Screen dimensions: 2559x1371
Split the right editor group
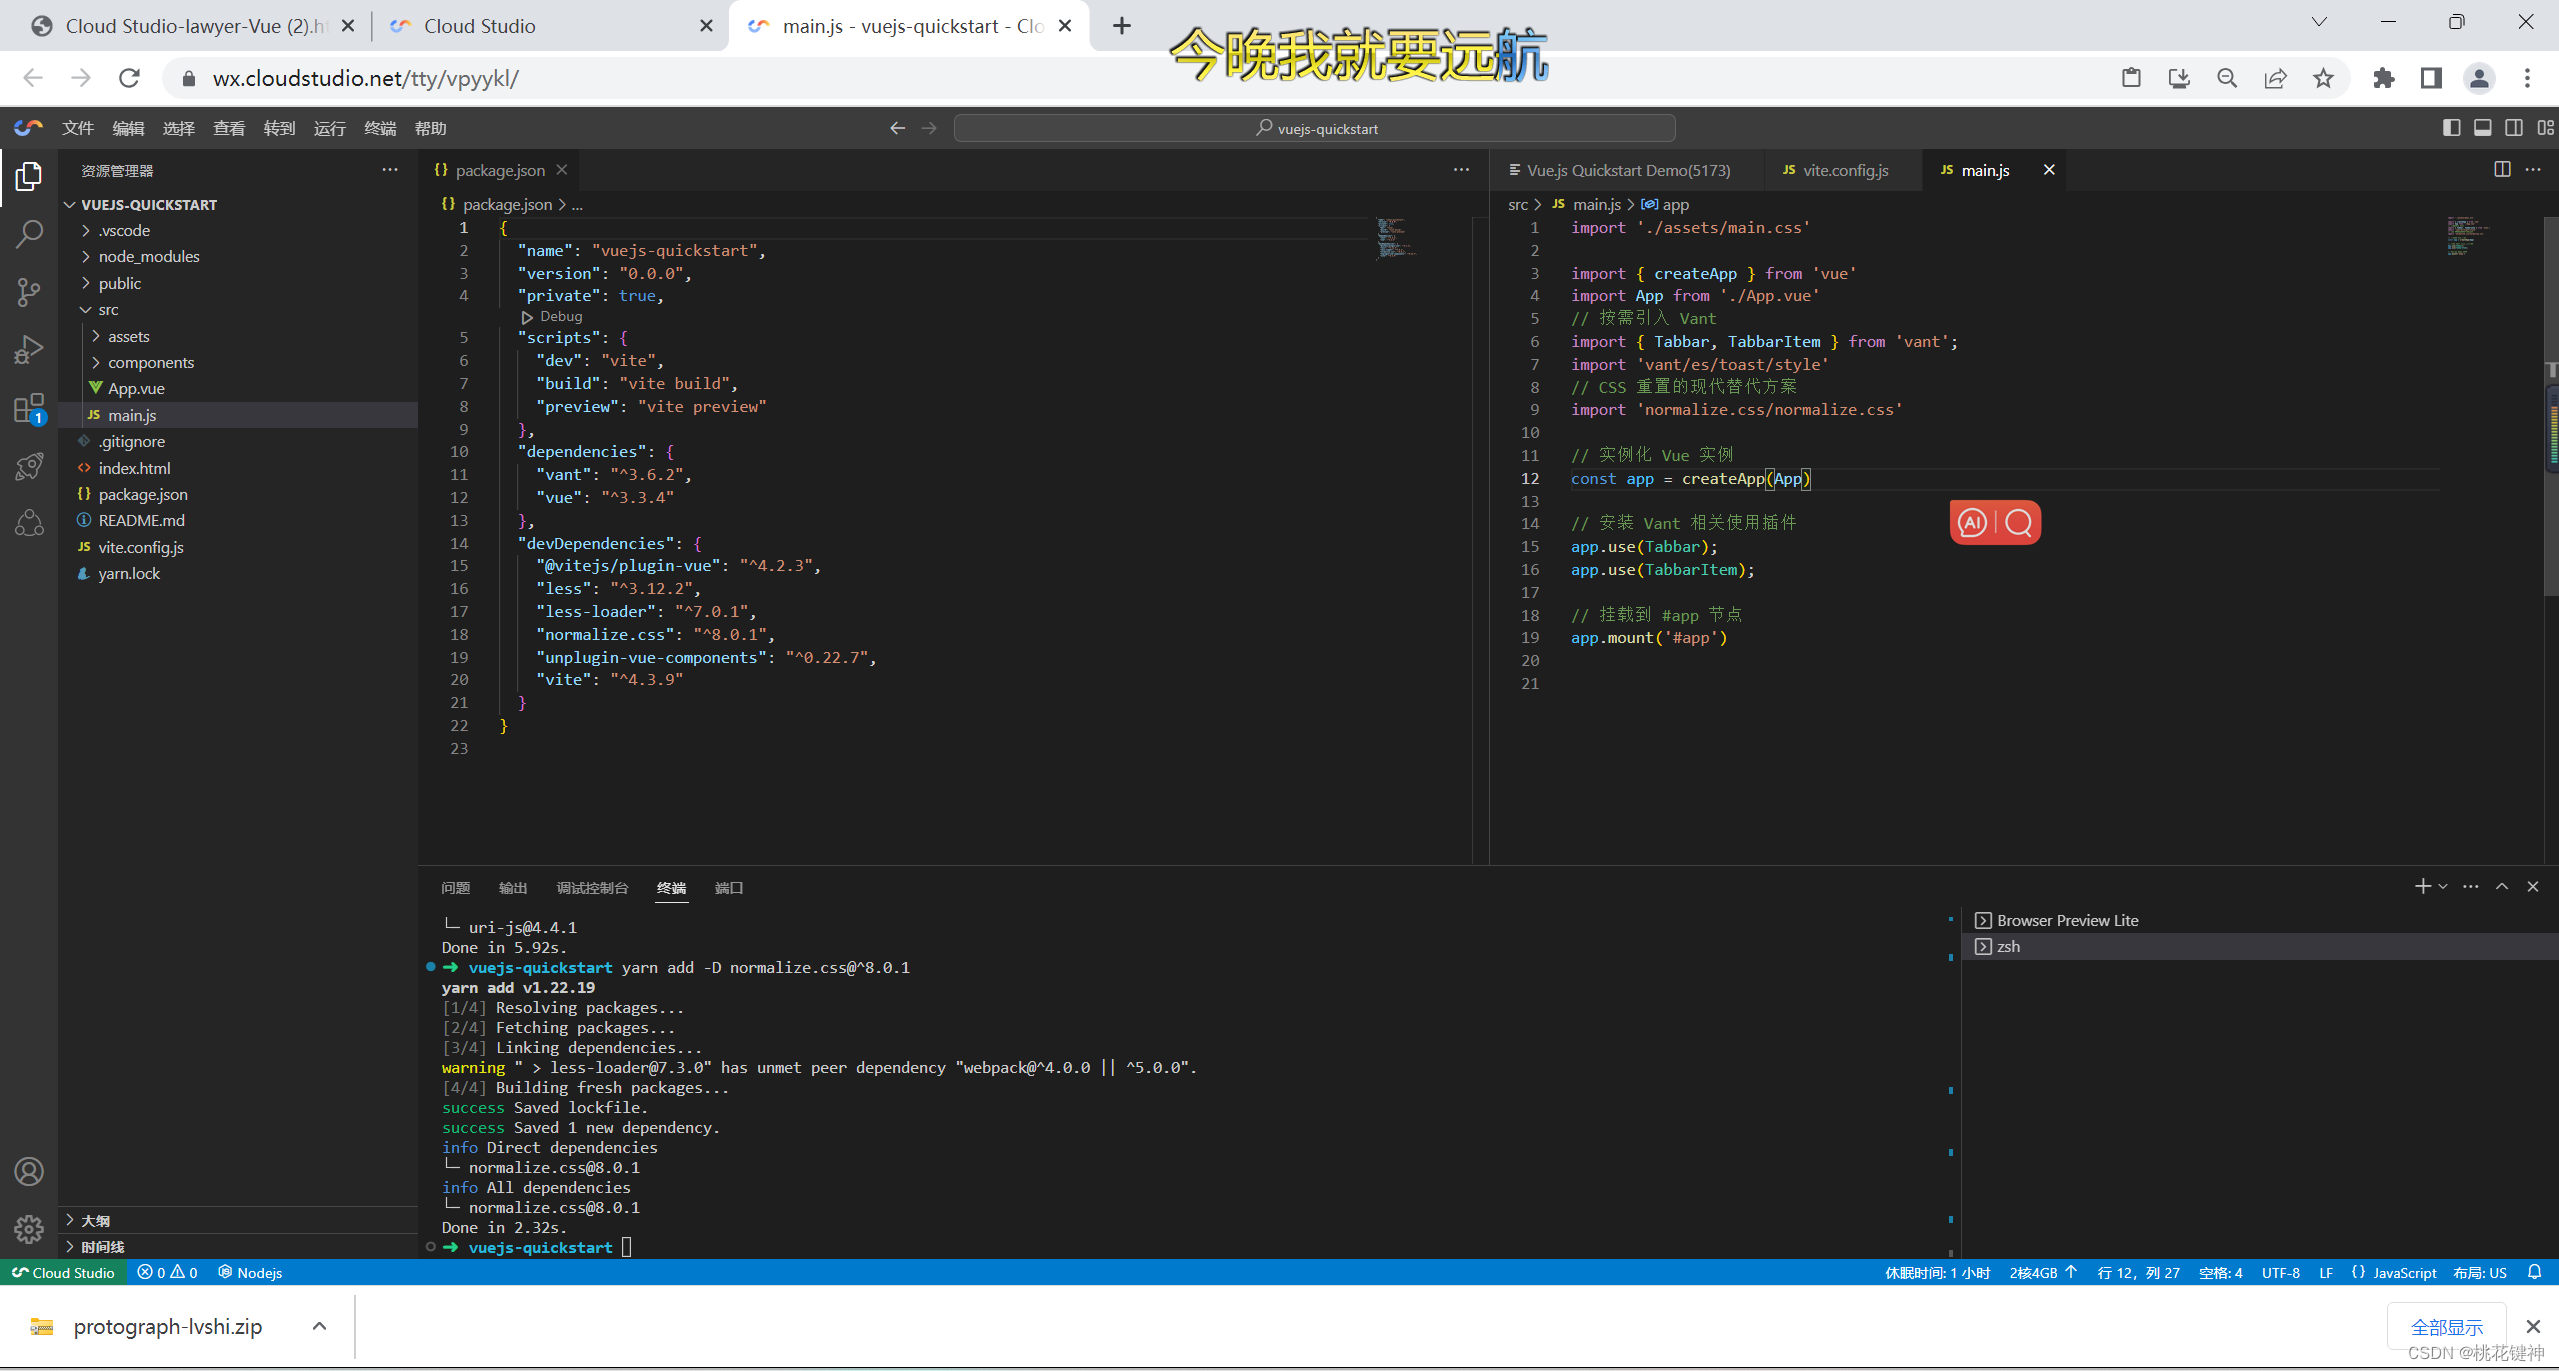click(x=2502, y=169)
